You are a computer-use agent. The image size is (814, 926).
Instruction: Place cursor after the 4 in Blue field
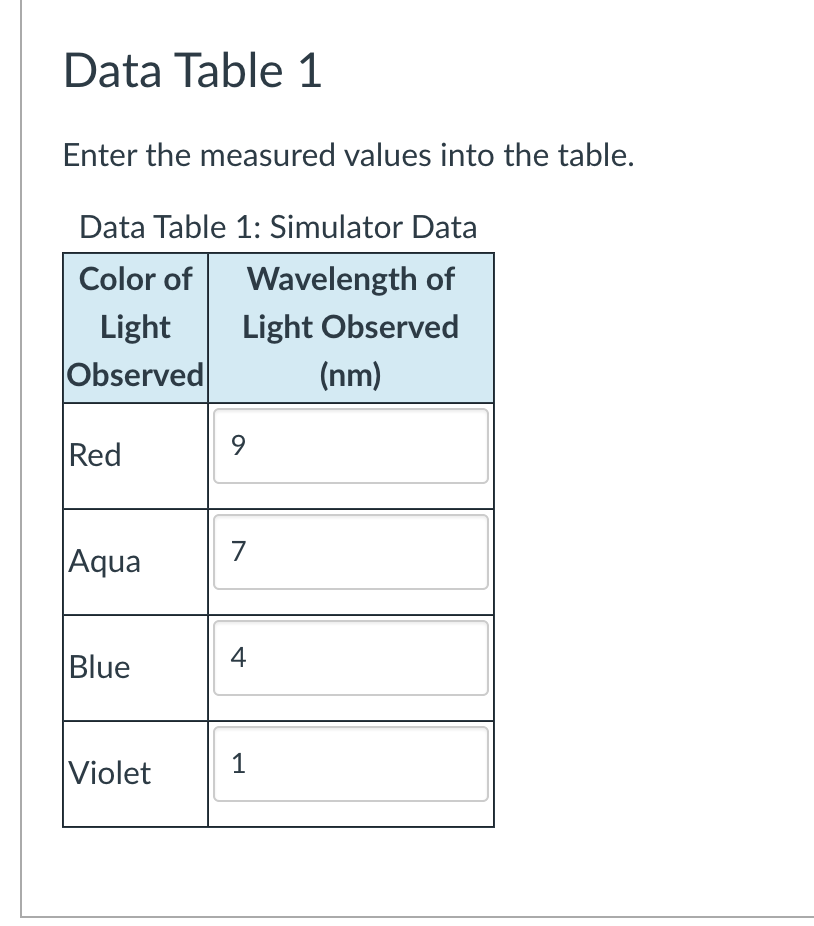248,657
